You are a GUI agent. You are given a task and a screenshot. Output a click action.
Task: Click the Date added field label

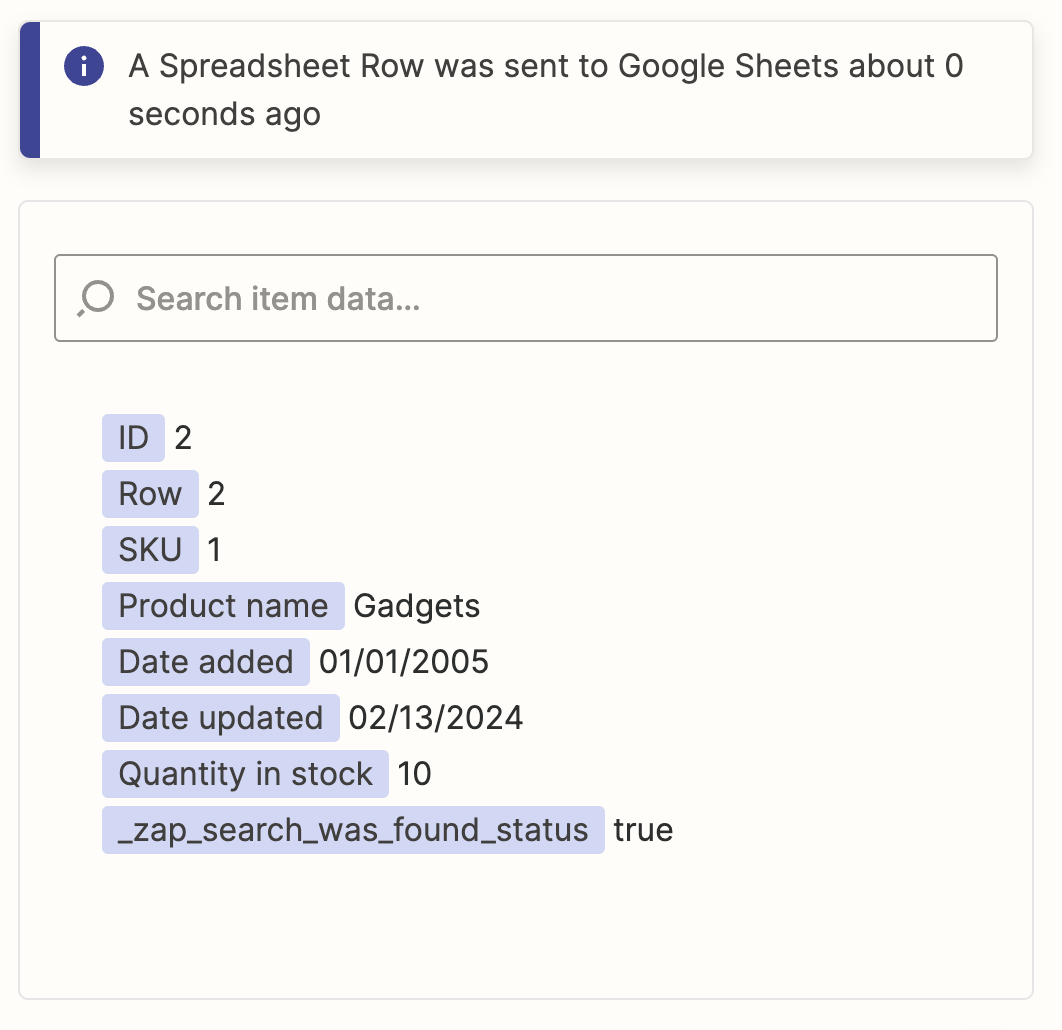[206, 662]
